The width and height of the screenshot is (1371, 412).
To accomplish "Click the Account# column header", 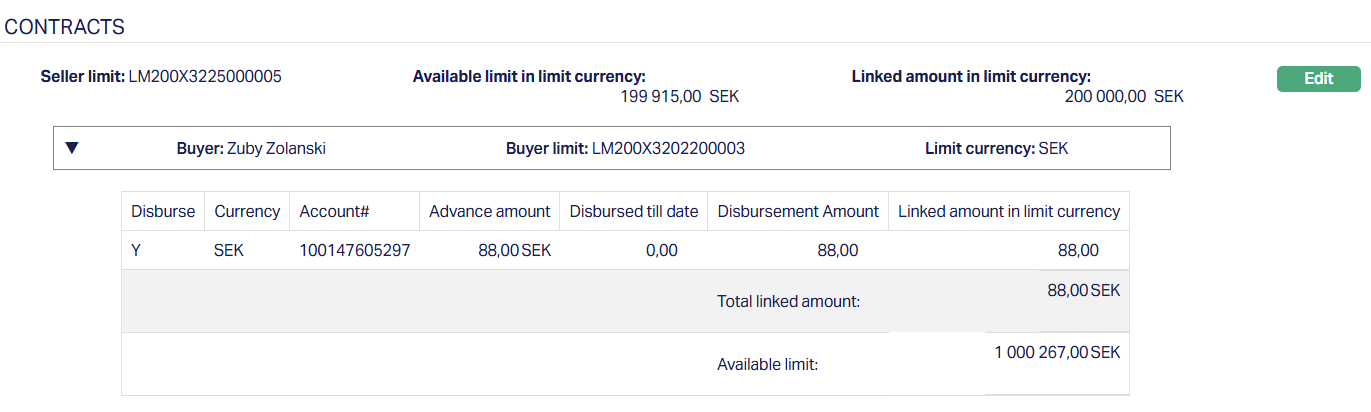I will pos(334,212).
